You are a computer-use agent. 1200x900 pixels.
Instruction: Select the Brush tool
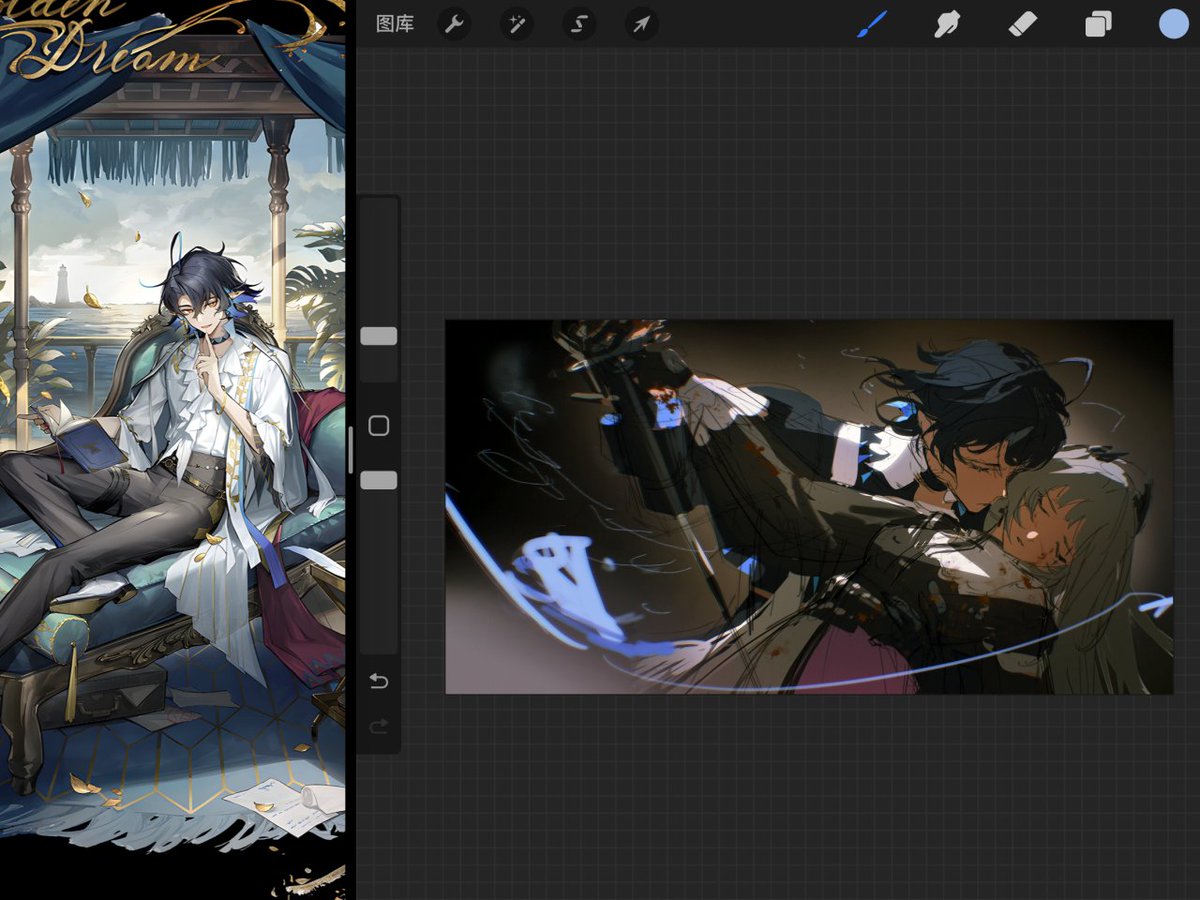[x=872, y=24]
